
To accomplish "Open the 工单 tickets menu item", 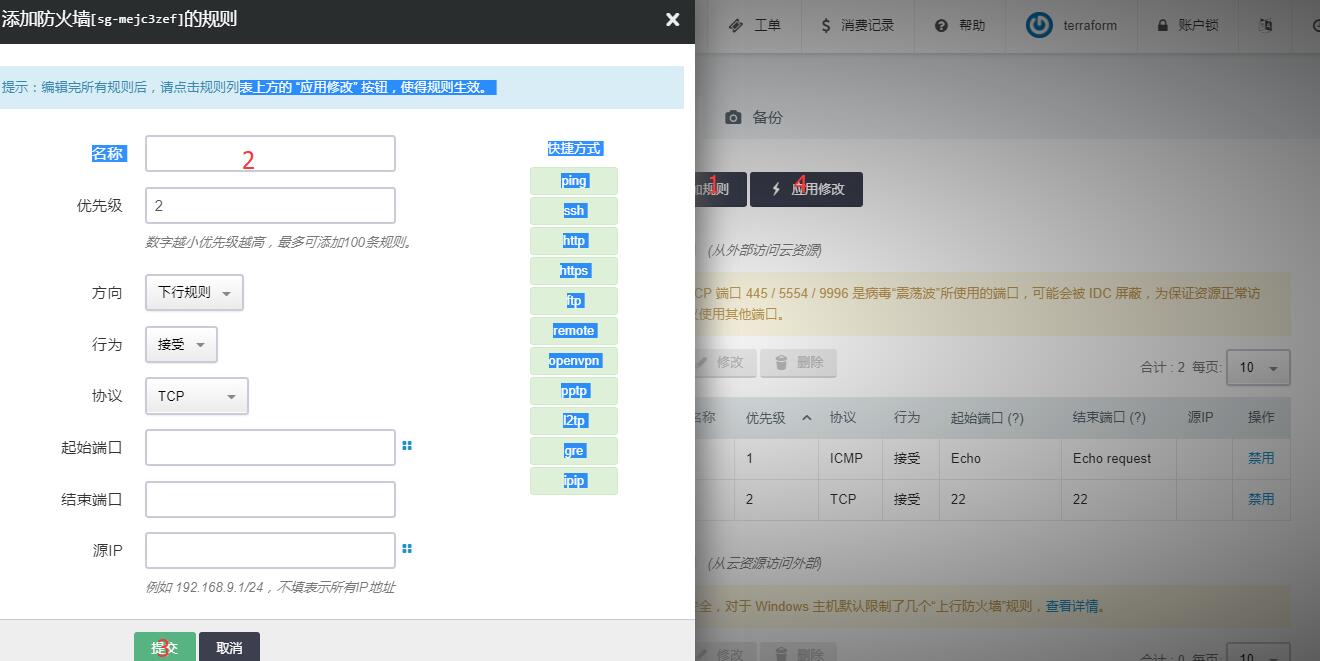I will tap(755, 26).
